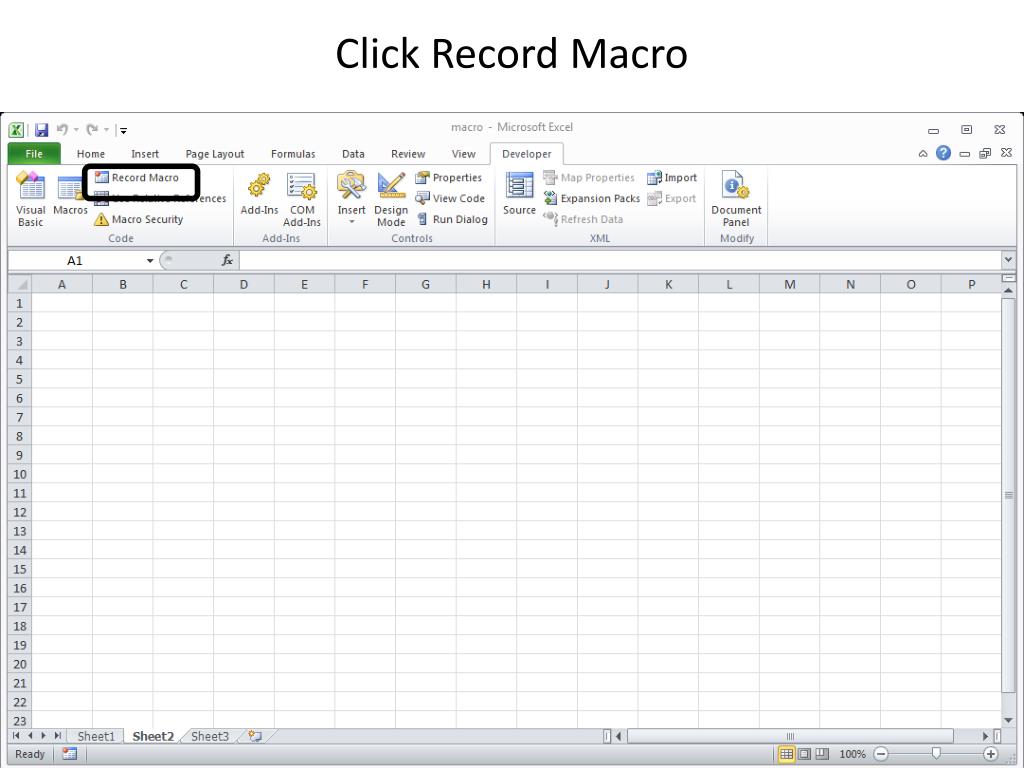The height and width of the screenshot is (768, 1024).
Task: Click the Select All corner button
Action: click(x=20, y=284)
